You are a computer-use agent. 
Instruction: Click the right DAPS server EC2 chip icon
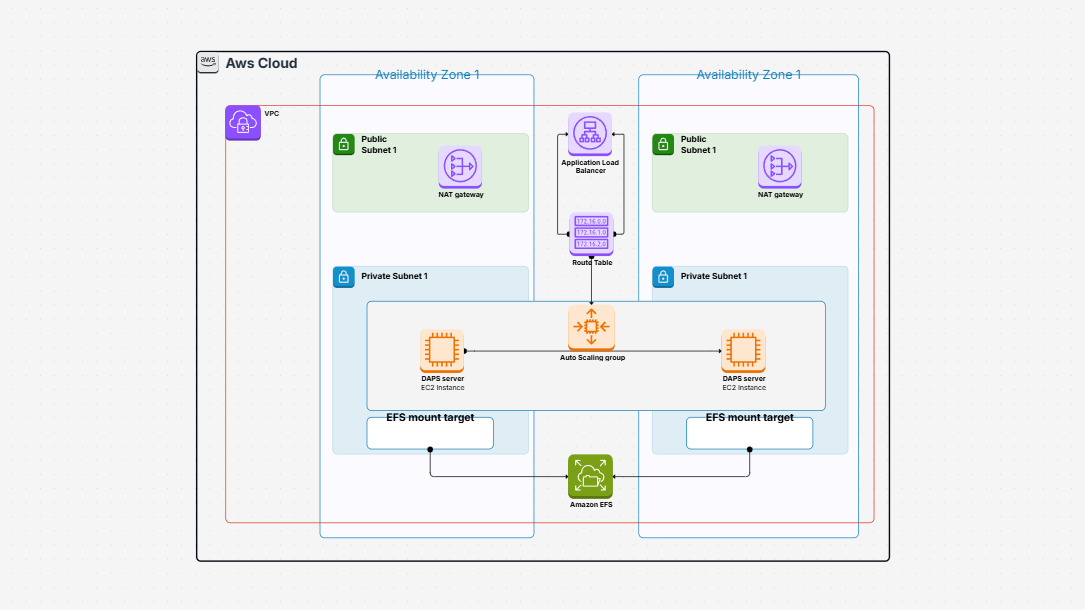[x=743, y=351]
